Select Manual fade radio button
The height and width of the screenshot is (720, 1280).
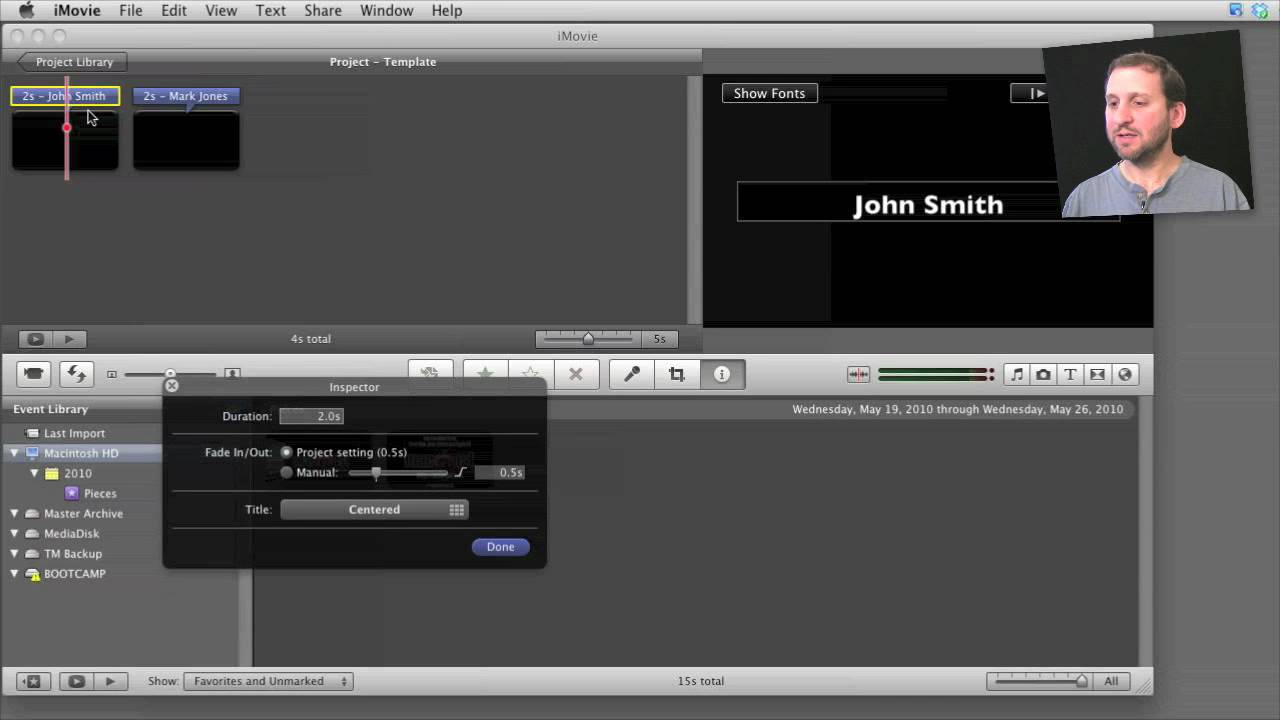(x=286, y=472)
